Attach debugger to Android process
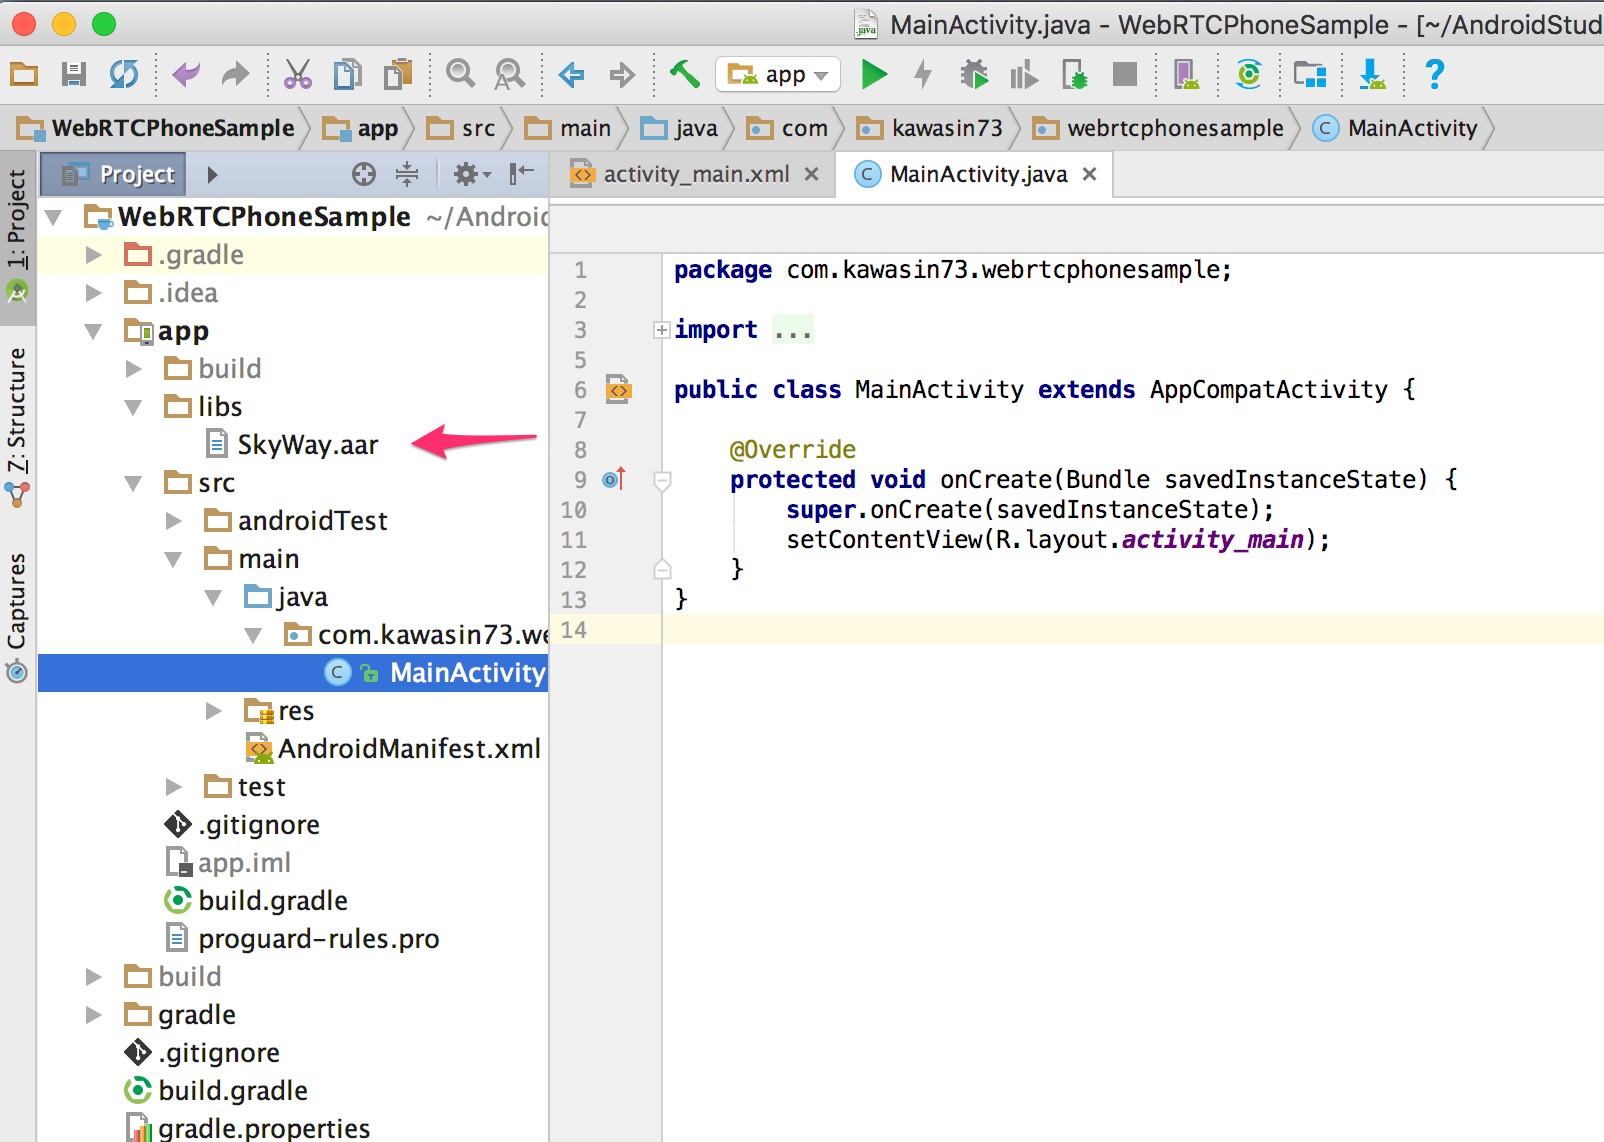1604x1142 pixels. click(1073, 73)
